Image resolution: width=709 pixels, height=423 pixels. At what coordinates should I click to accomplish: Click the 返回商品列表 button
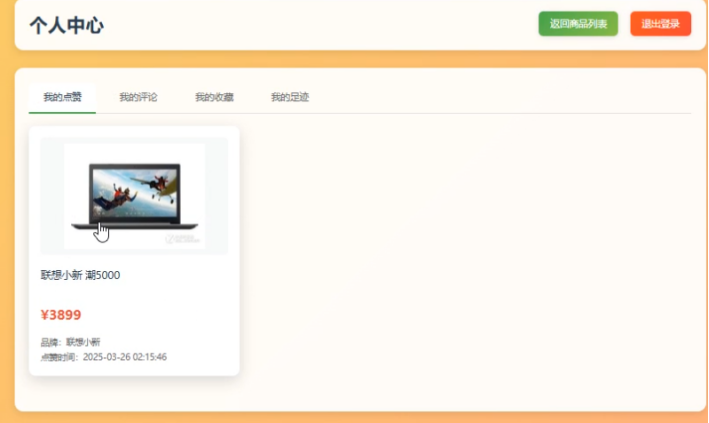[578, 24]
